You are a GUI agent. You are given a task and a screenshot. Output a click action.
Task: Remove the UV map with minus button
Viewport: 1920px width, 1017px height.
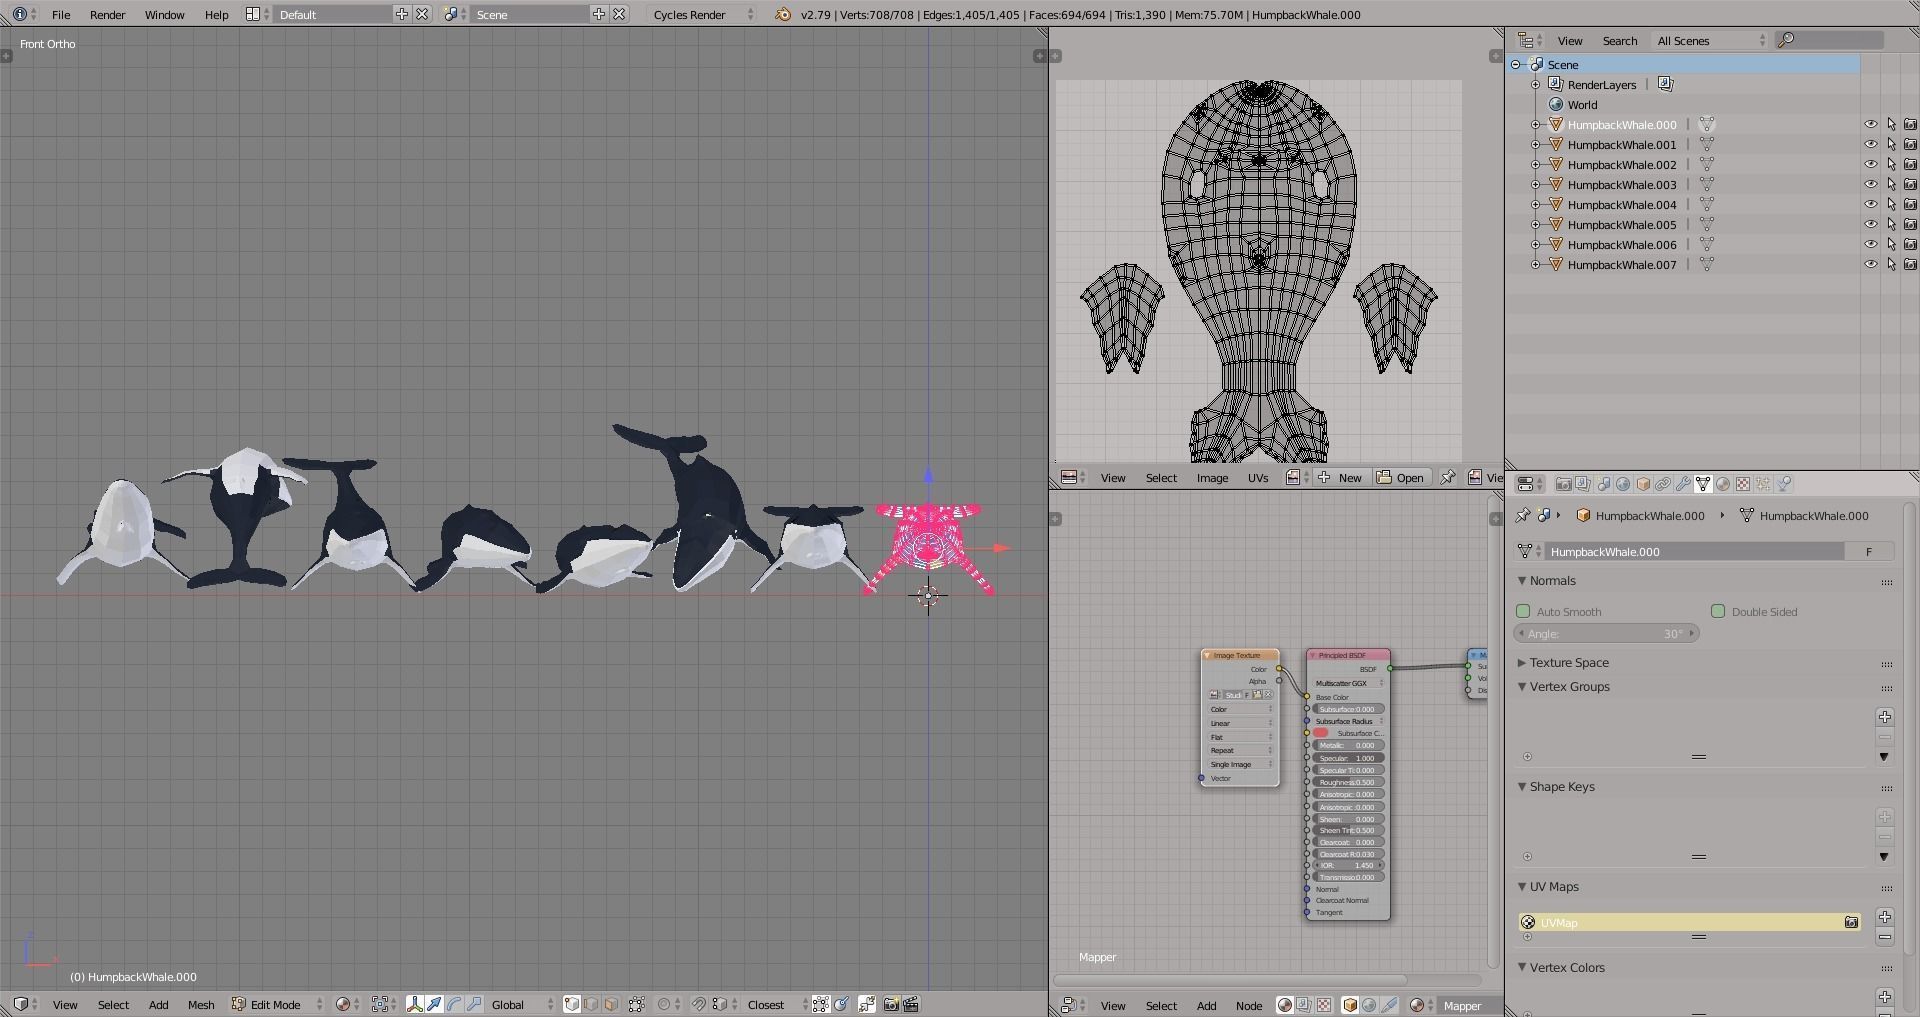tap(1884, 937)
